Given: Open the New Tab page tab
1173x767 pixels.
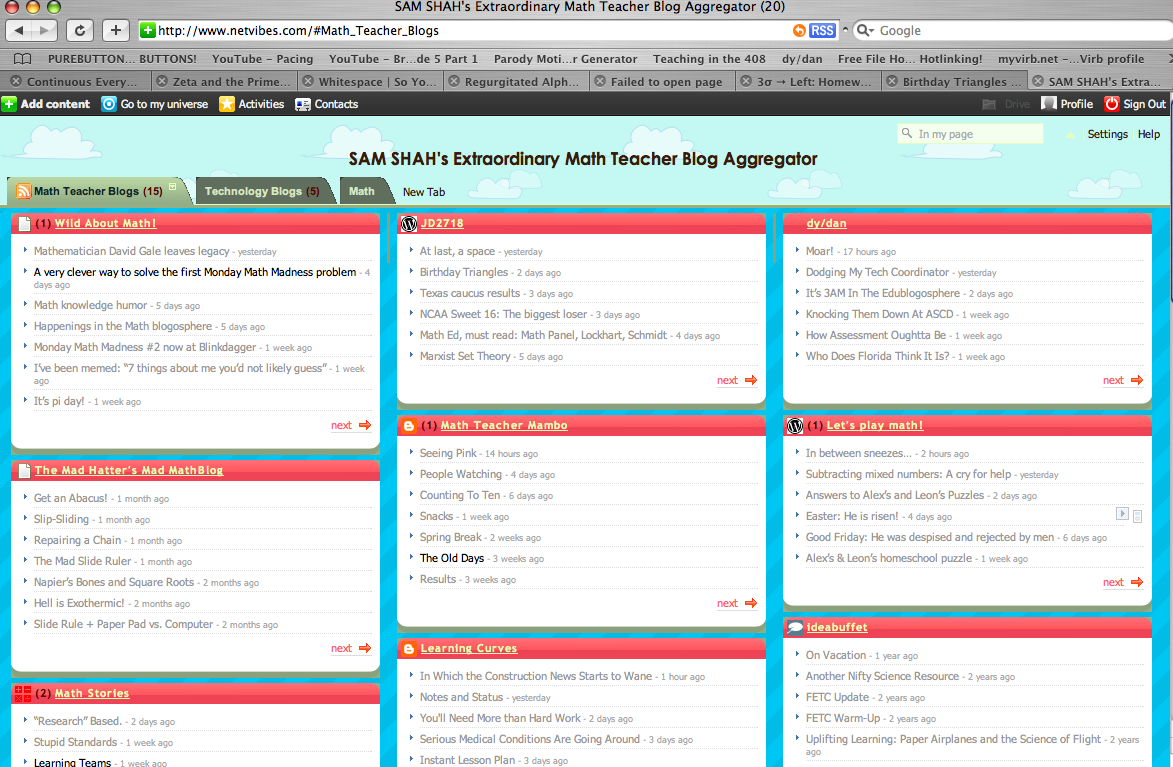Looking at the screenshot, I should (x=424, y=192).
